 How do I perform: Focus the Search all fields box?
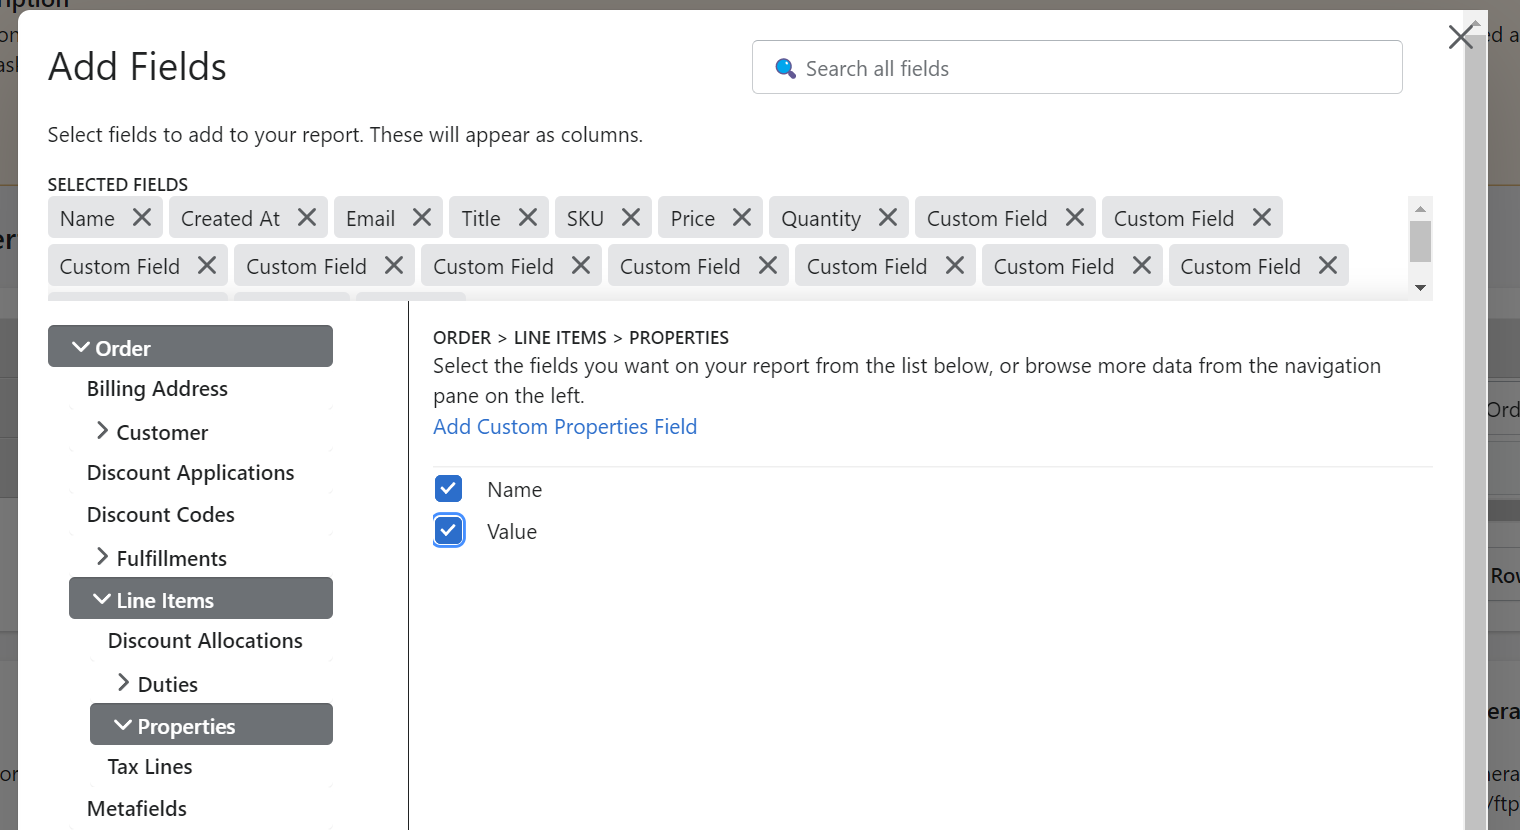1077,67
